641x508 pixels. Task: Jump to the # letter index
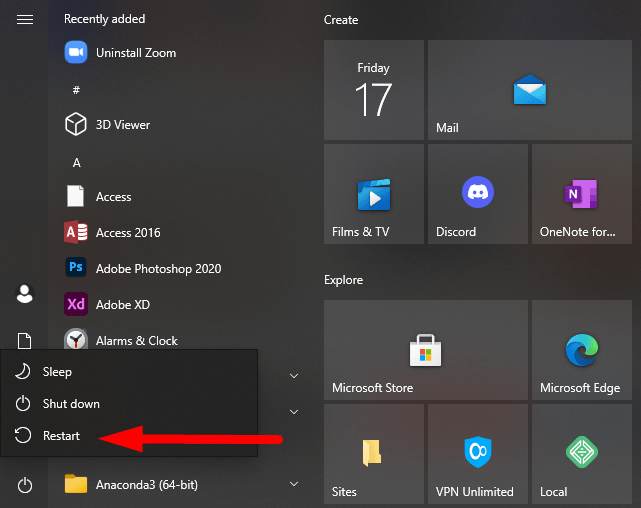[76, 90]
